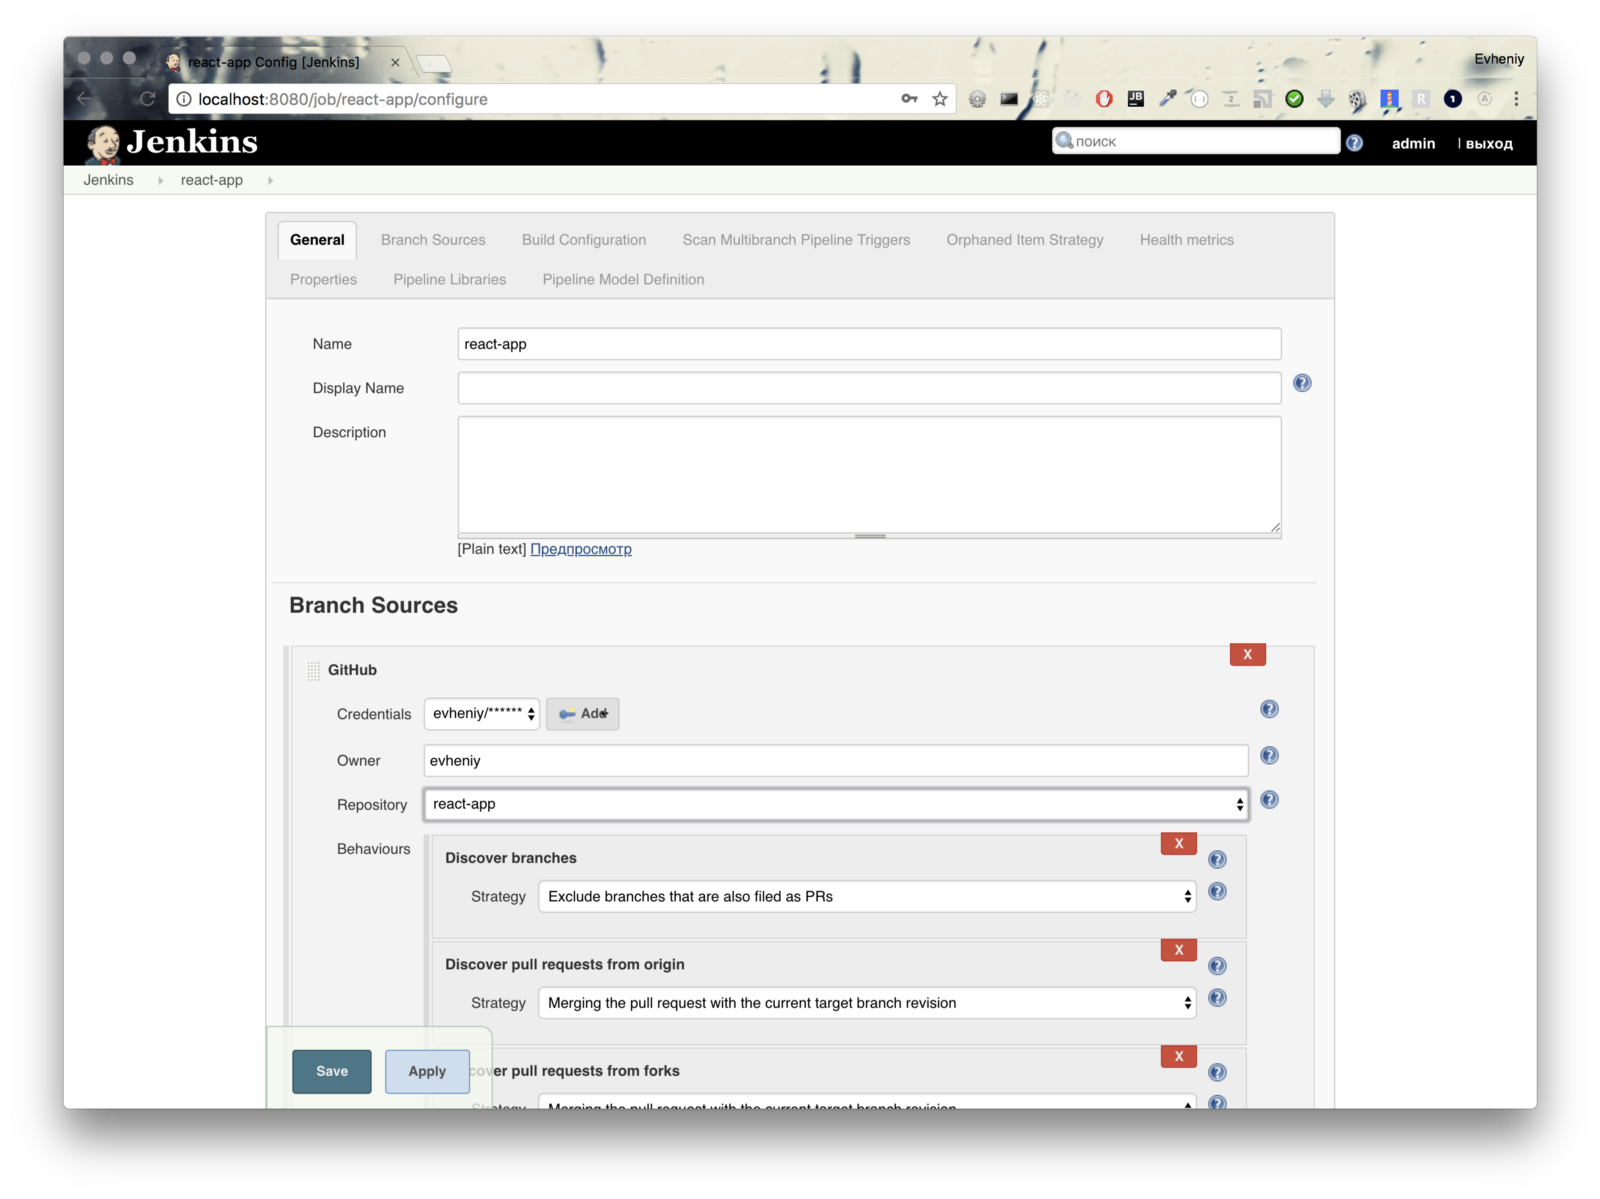
Task: Apply the configuration changes
Action: click(x=427, y=1072)
